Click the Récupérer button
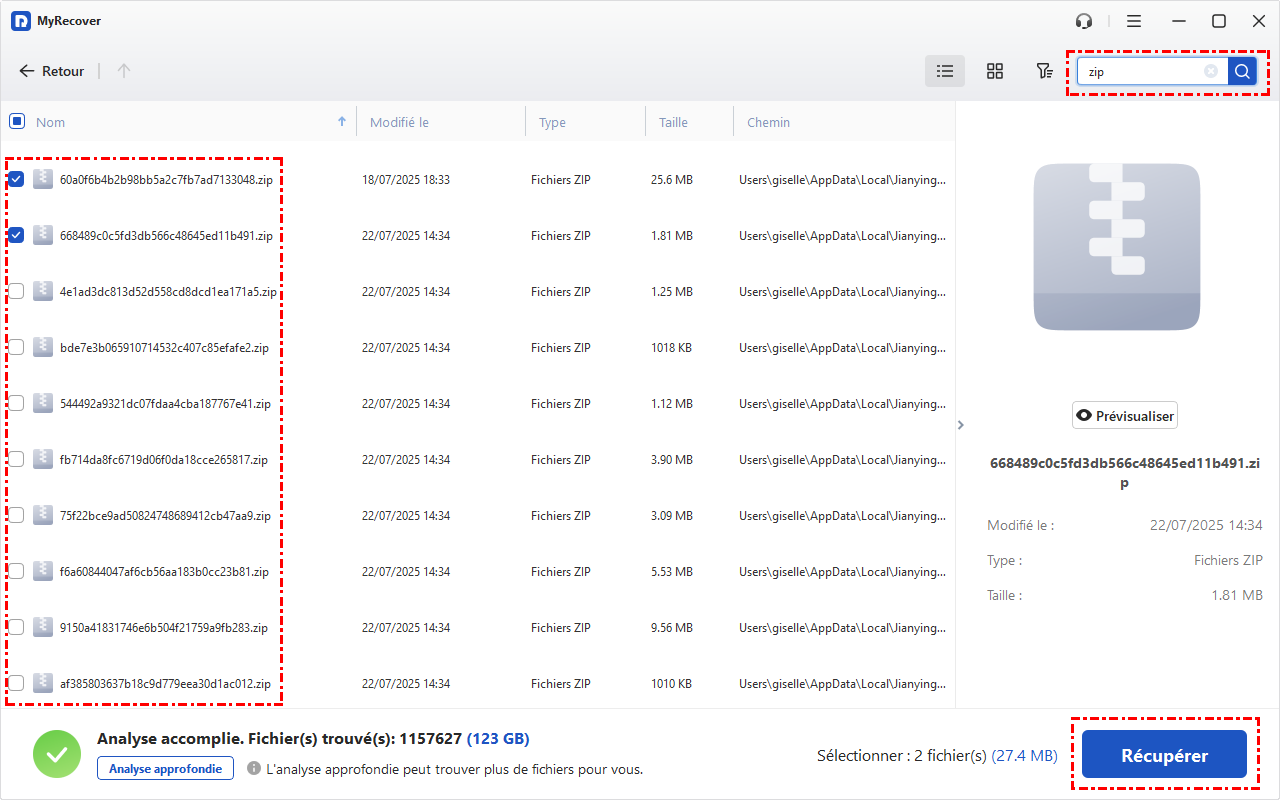Image resolution: width=1280 pixels, height=800 pixels. pyautogui.click(x=1164, y=756)
